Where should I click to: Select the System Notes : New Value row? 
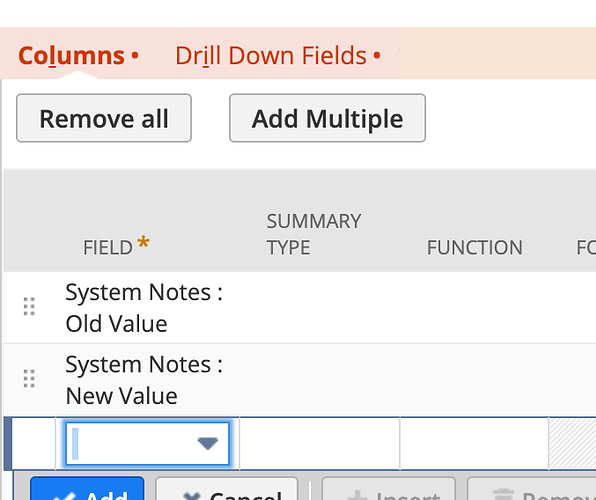pyautogui.click(x=300, y=379)
